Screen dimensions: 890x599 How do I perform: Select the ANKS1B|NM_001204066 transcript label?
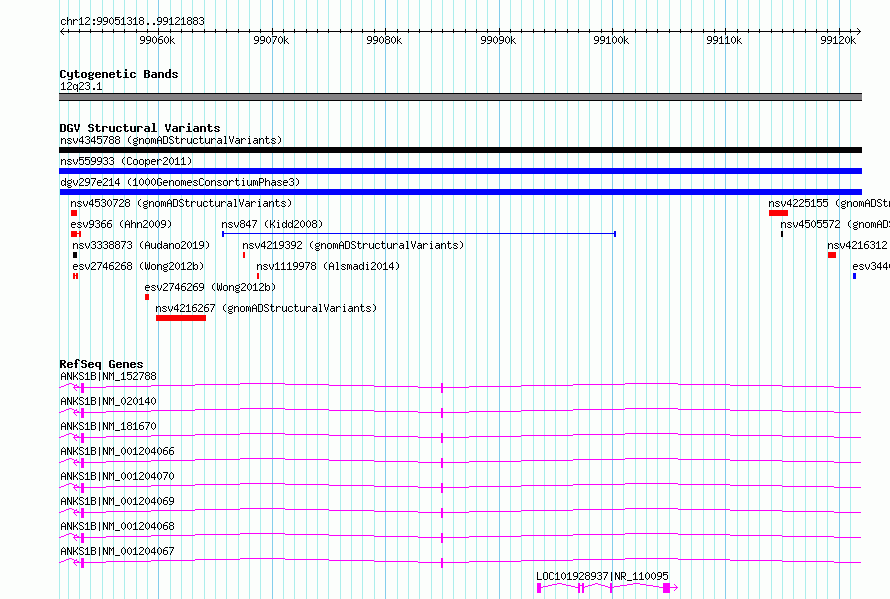(117, 451)
